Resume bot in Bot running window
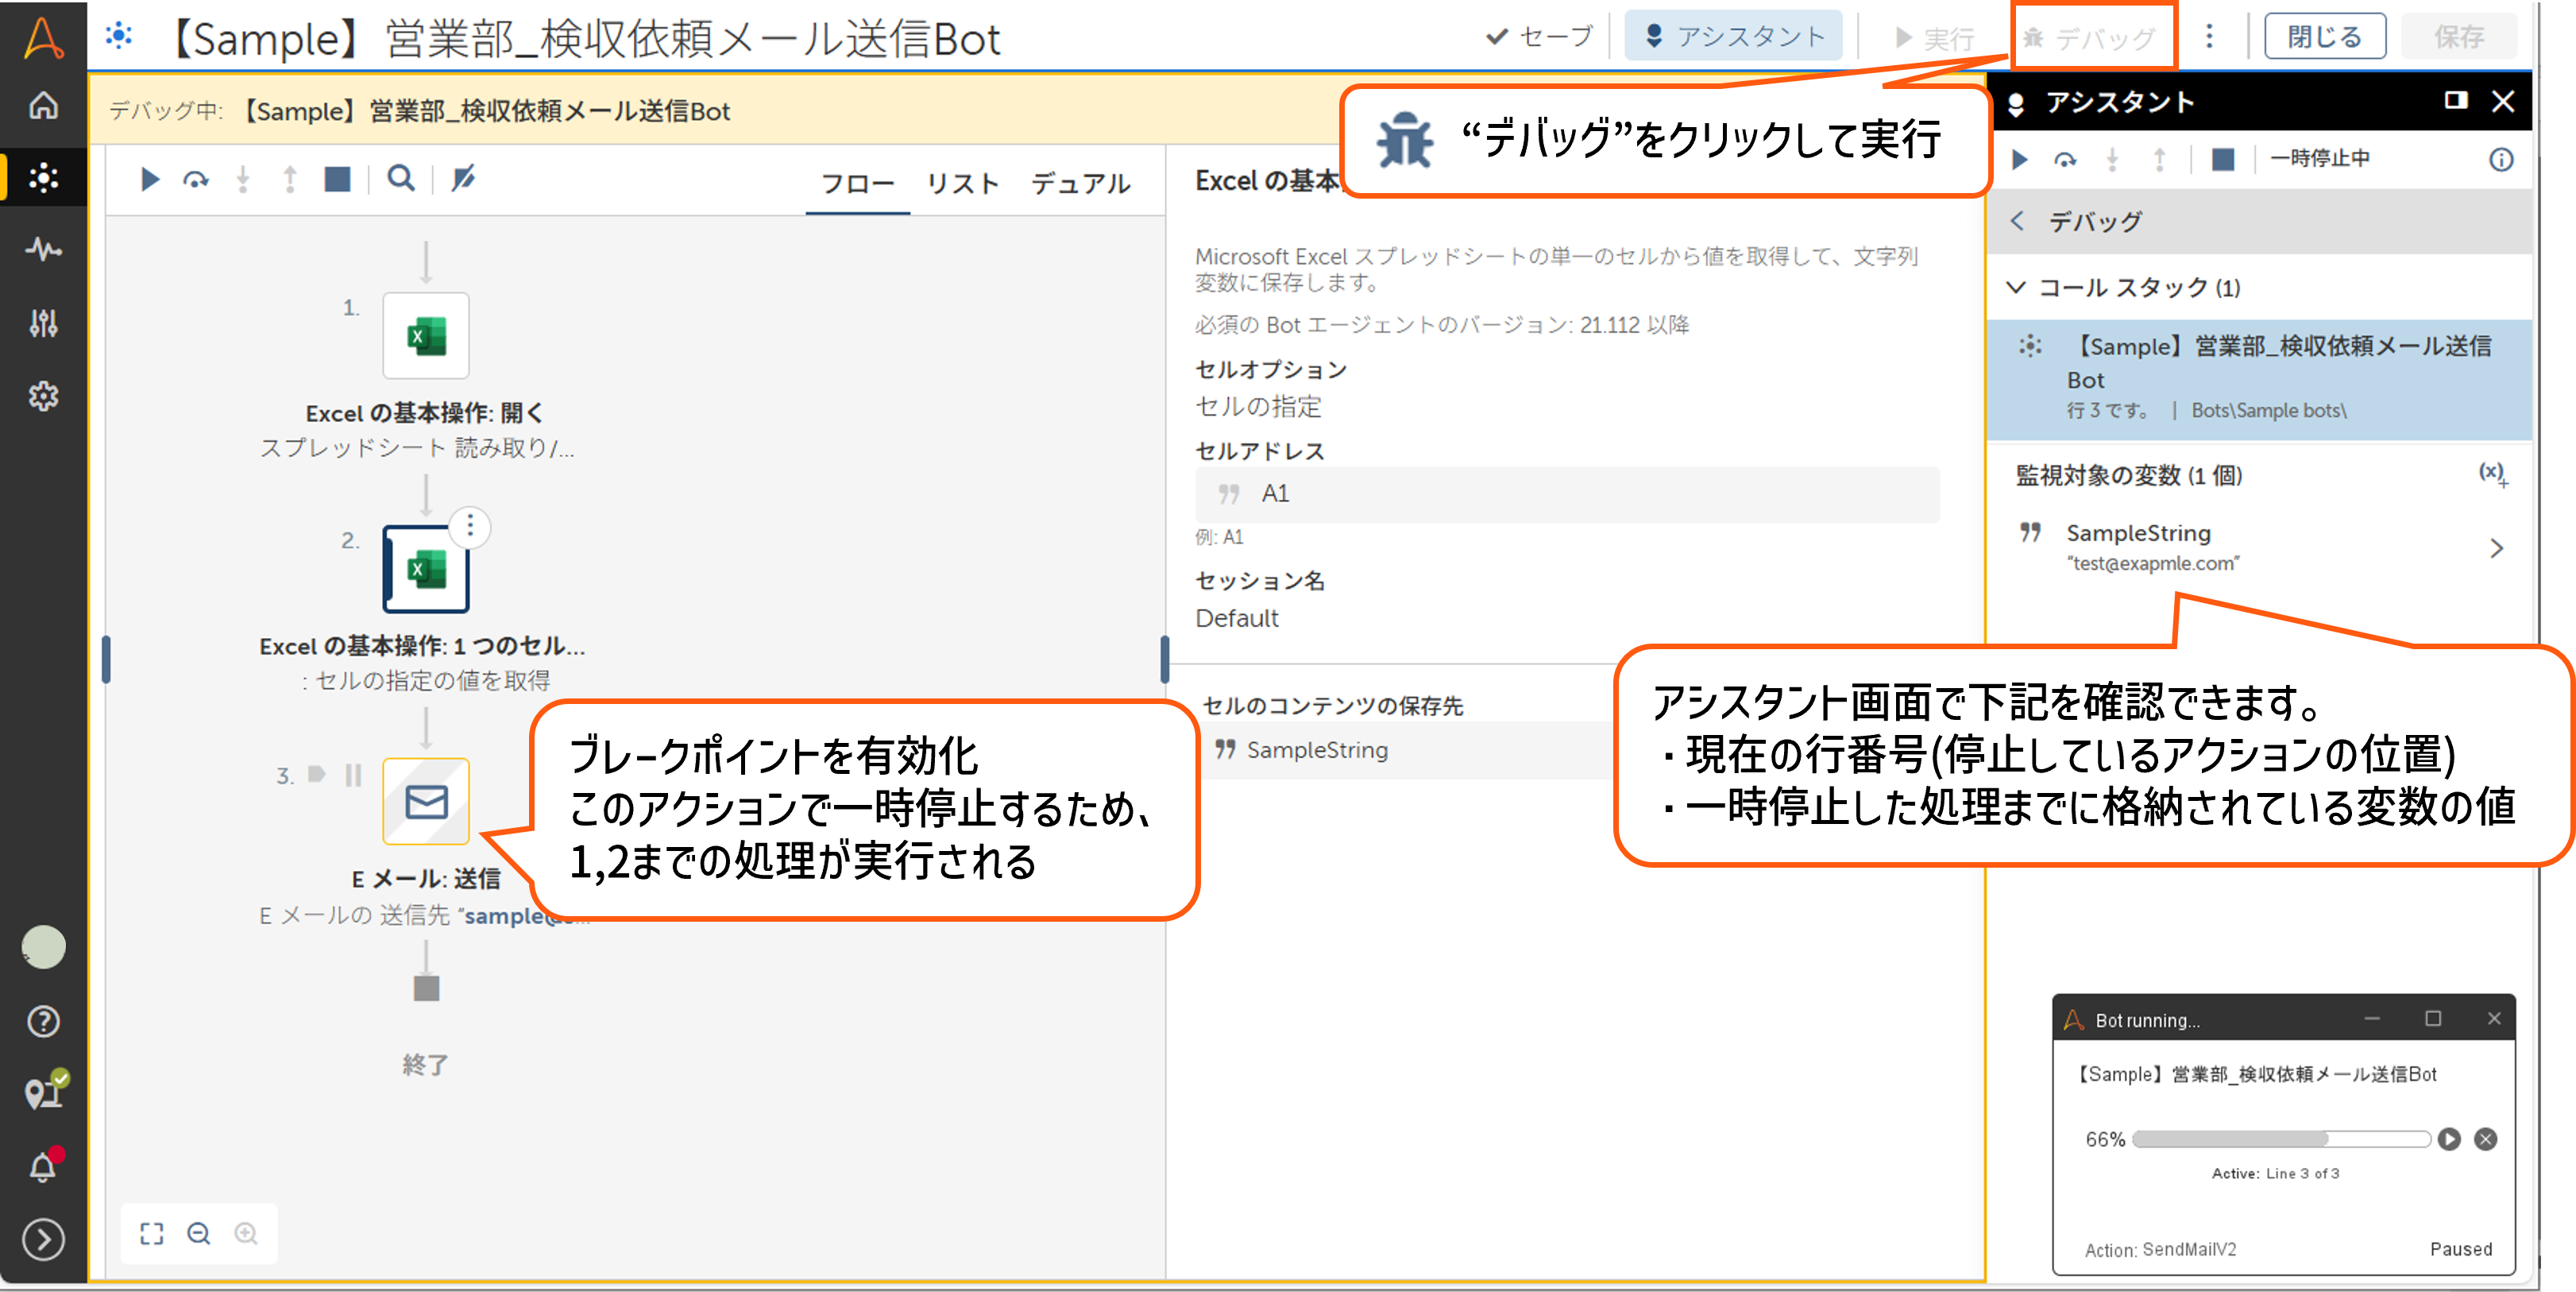 click(2448, 1139)
